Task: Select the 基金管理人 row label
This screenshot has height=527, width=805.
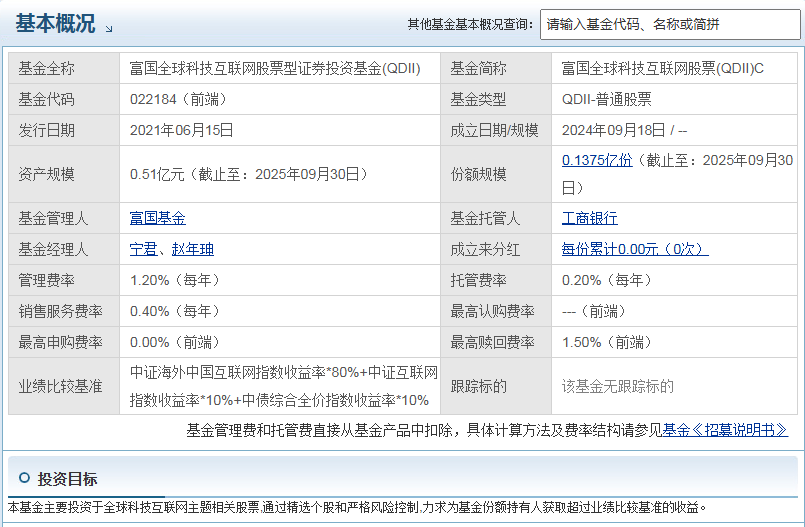Action: pos(53,218)
